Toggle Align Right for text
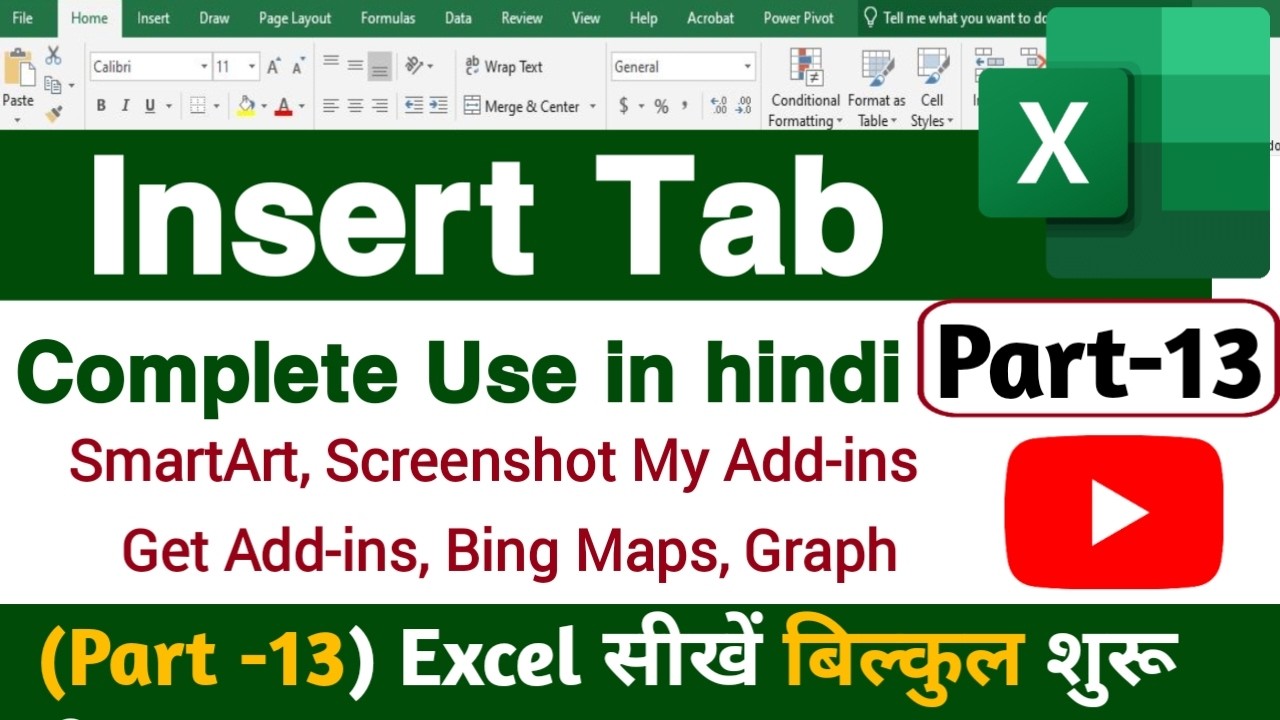 [379, 105]
